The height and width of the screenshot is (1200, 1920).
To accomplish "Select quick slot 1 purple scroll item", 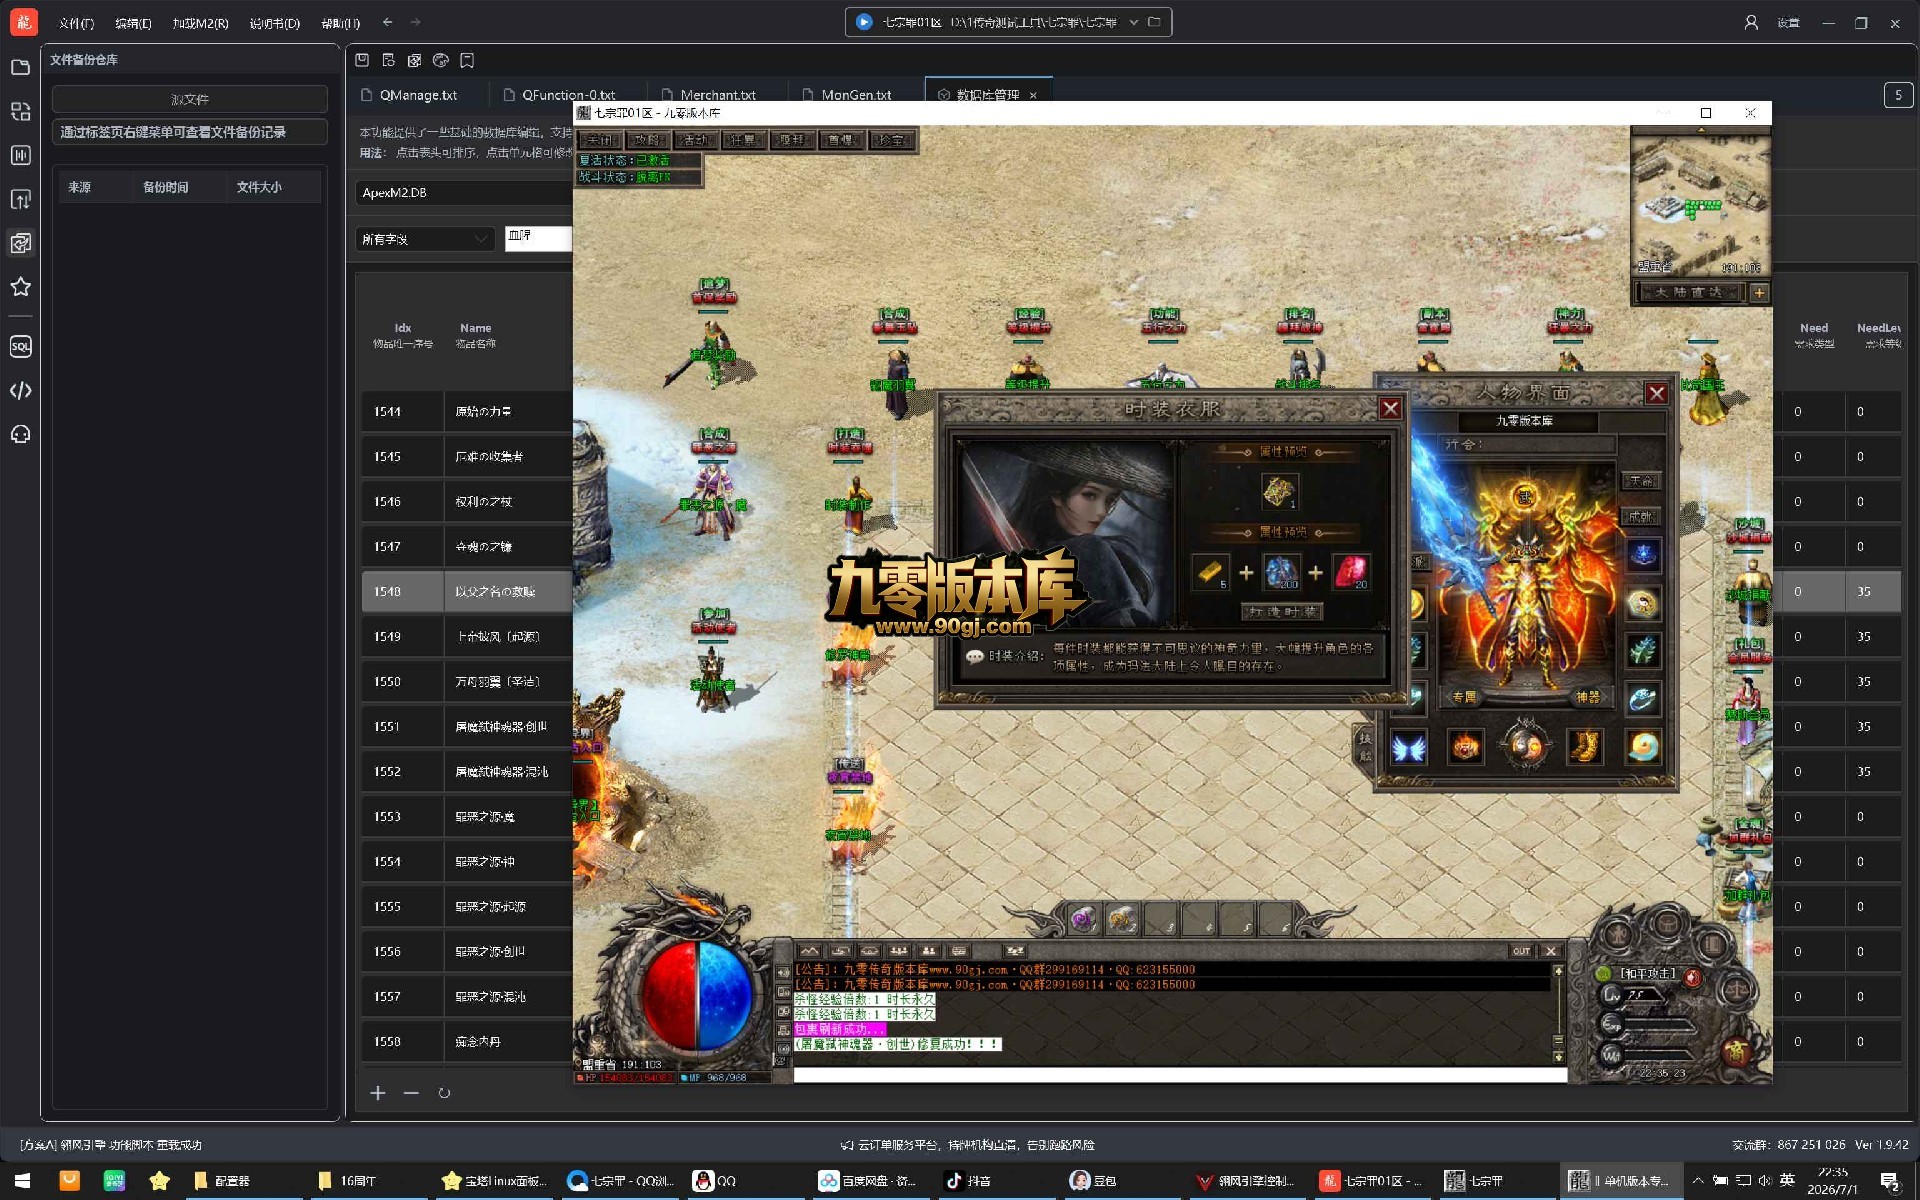I will click(x=1083, y=918).
